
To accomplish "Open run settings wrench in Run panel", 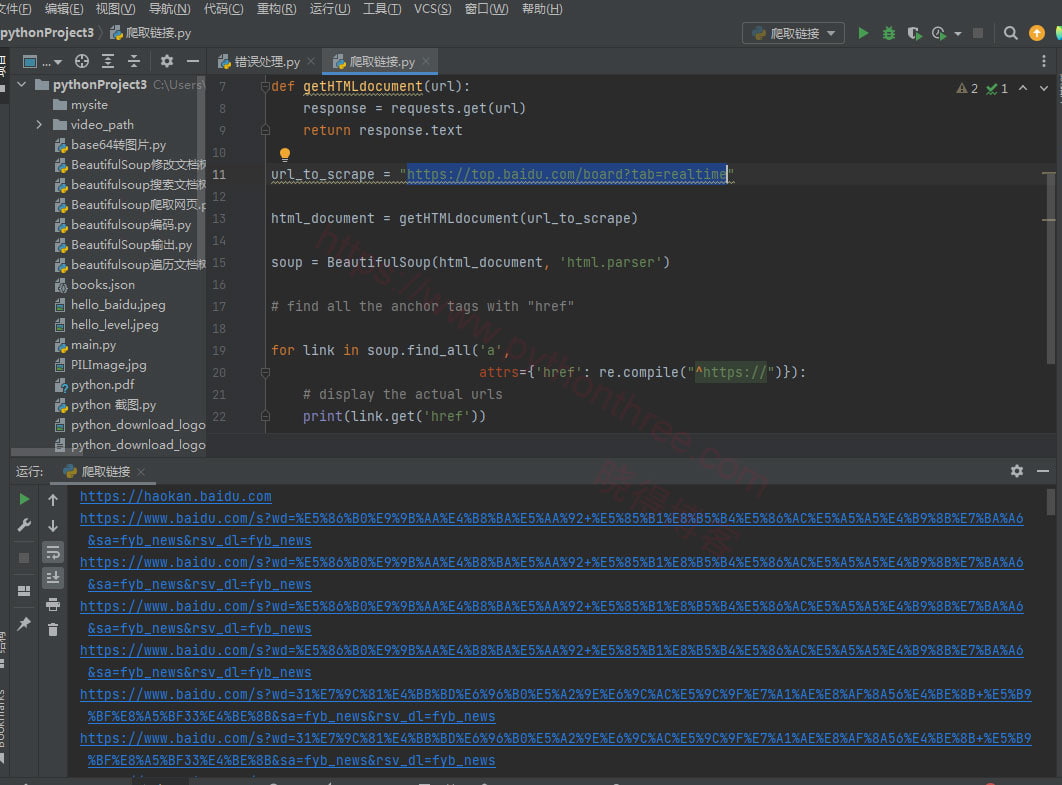I will point(24,525).
